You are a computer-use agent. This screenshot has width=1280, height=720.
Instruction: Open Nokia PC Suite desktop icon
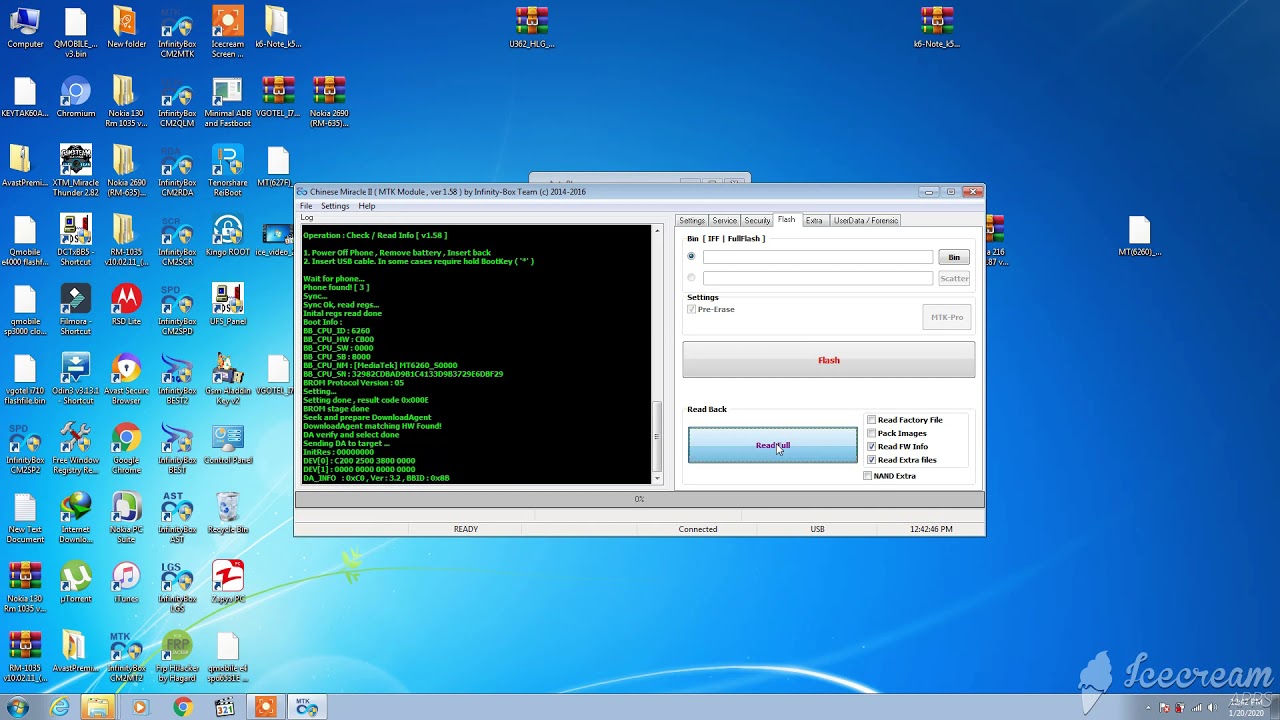[126, 517]
